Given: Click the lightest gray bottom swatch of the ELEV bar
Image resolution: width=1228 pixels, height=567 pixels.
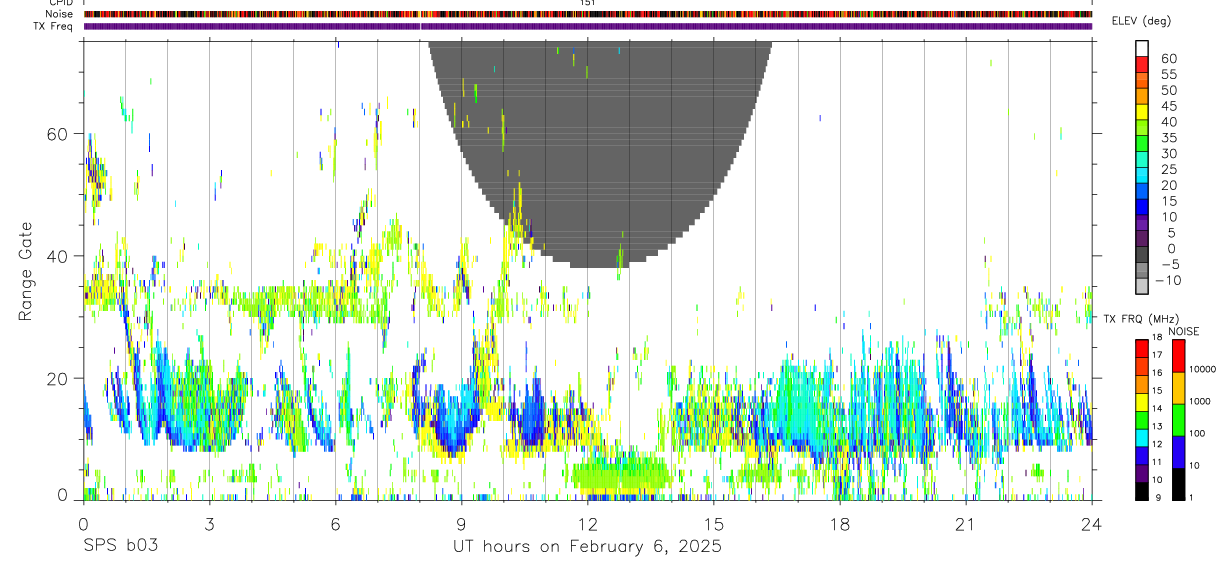Looking at the screenshot, I should pyautogui.click(x=1142, y=287).
